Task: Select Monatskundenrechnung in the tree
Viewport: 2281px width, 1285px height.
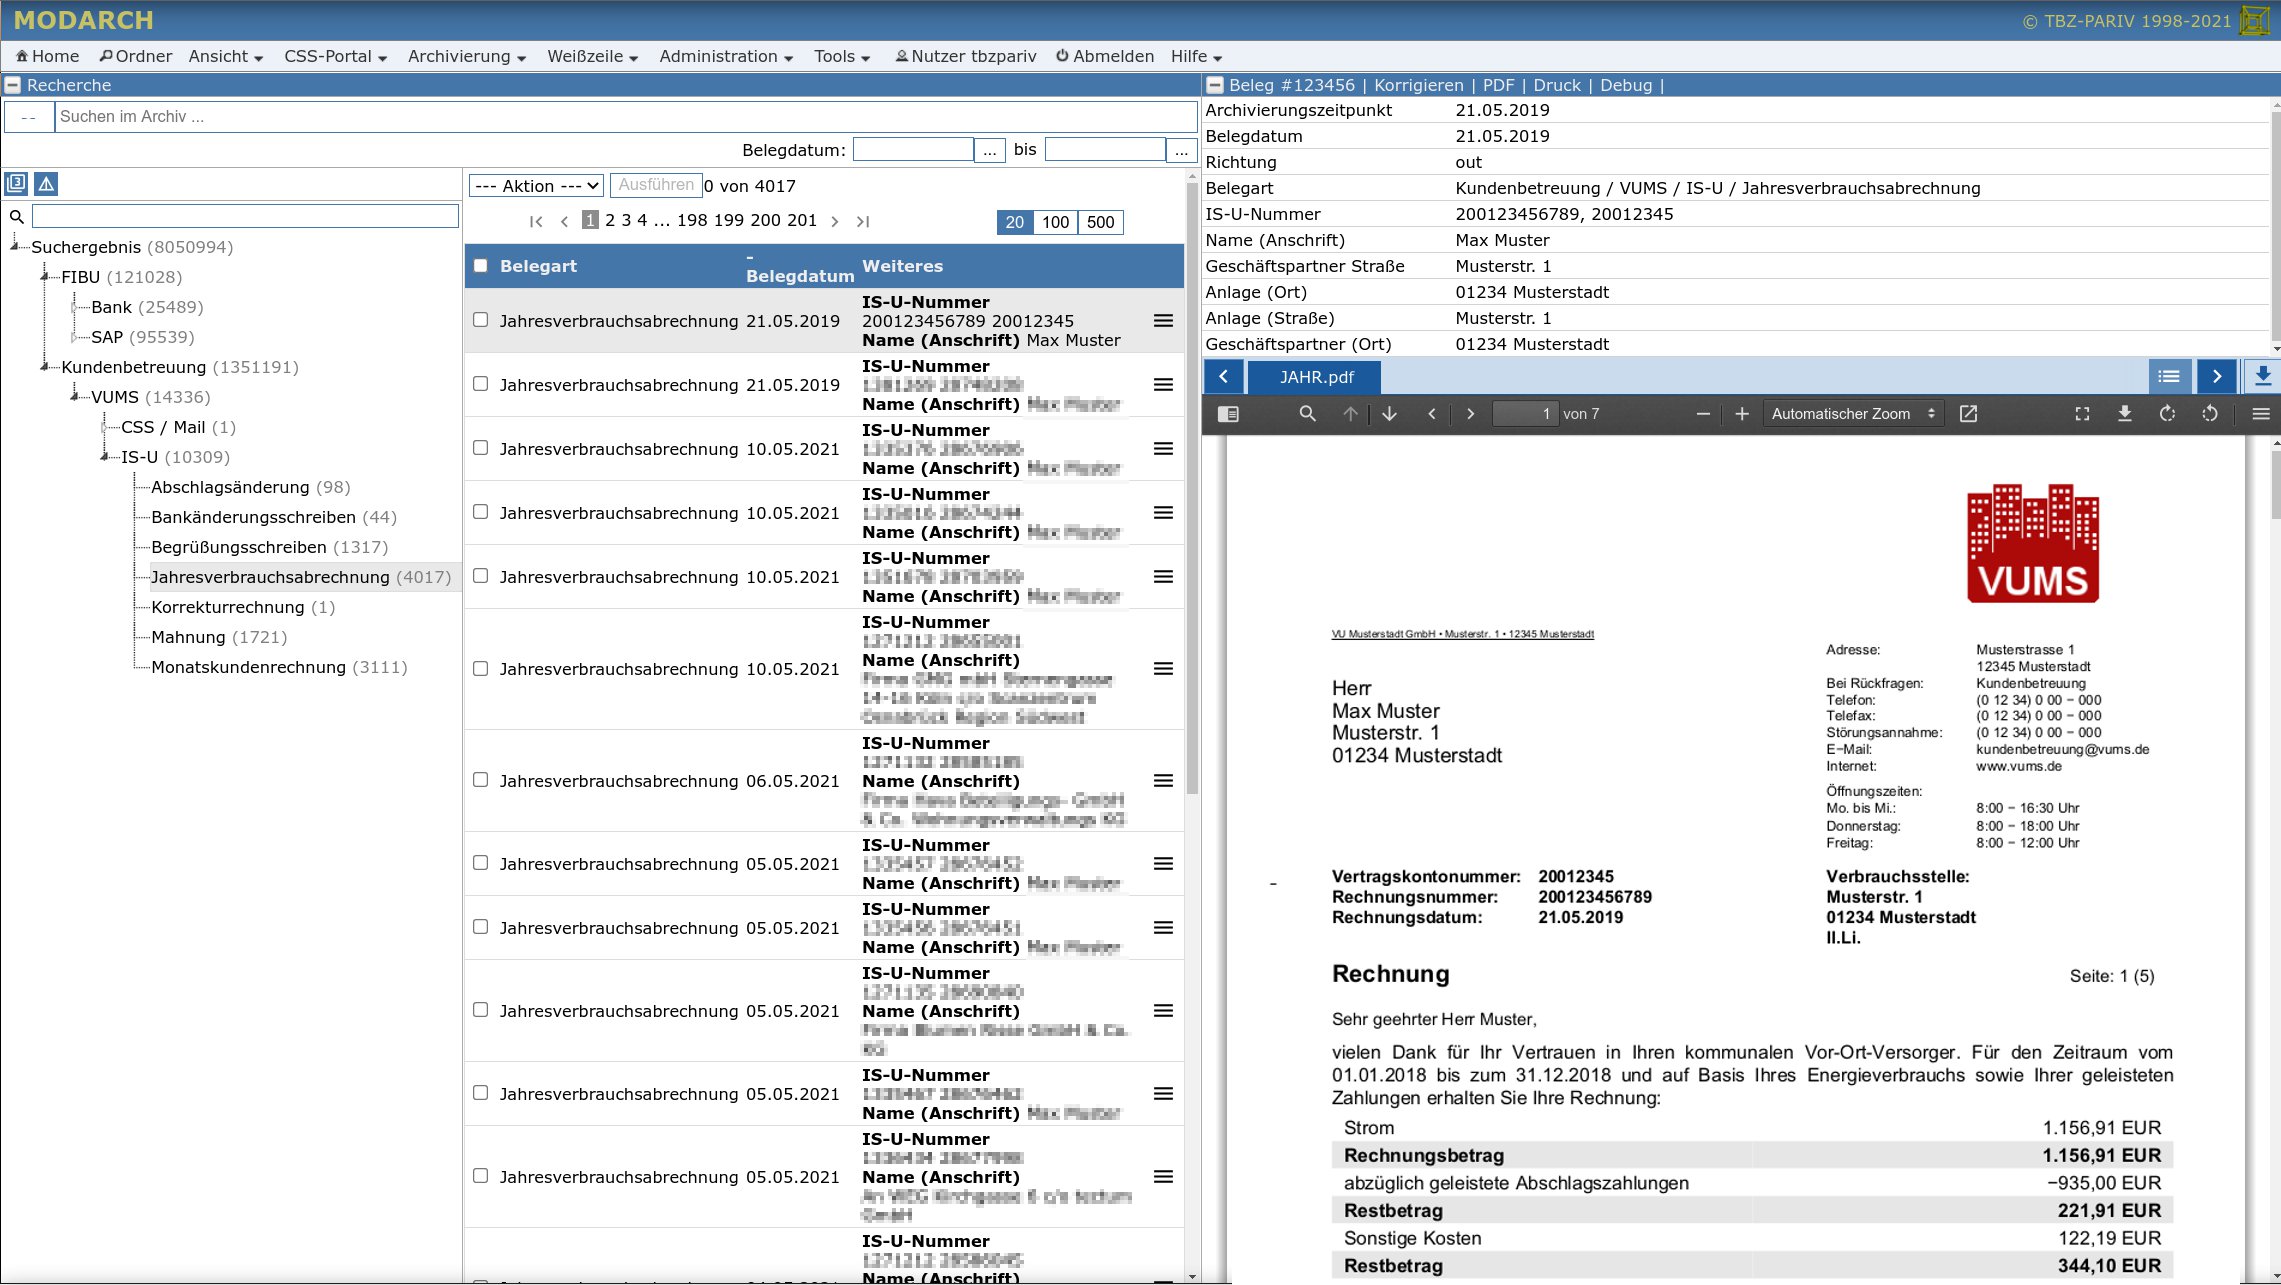Action: 248,668
